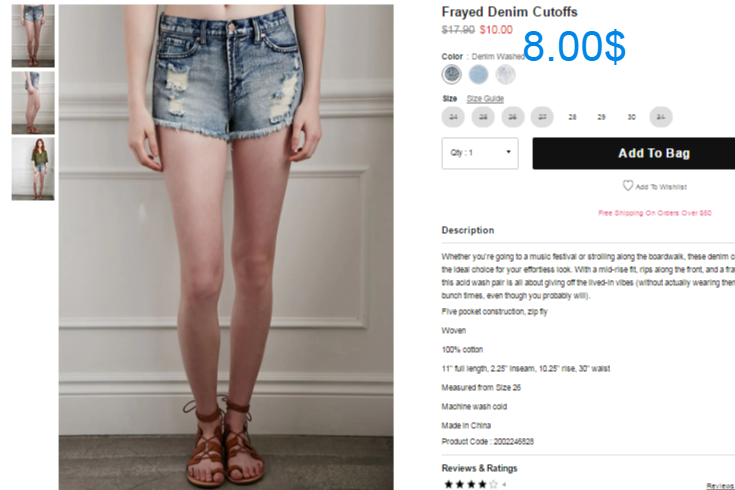View the first front-view thumbnail

click(33, 36)
